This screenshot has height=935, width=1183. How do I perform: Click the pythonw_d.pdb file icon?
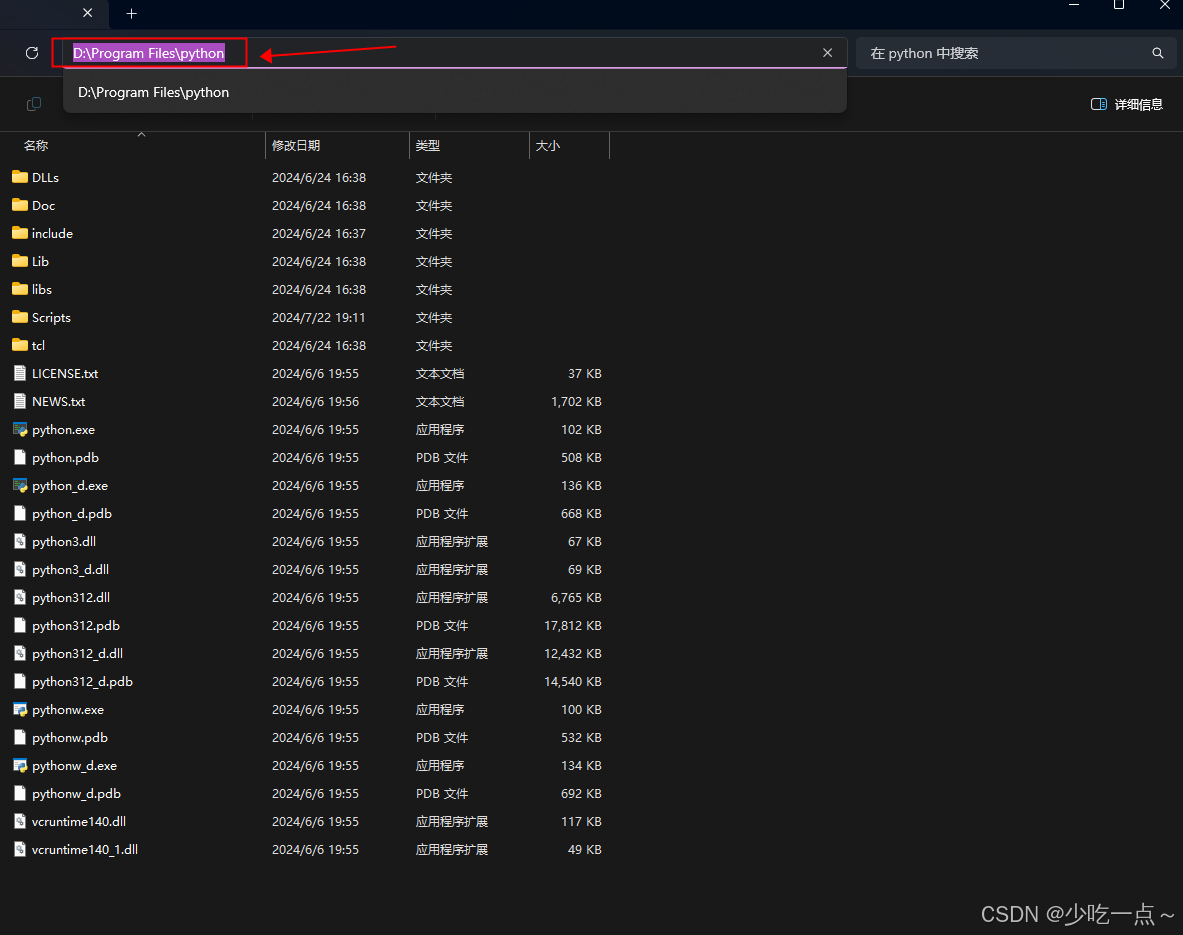coord(20,793)
